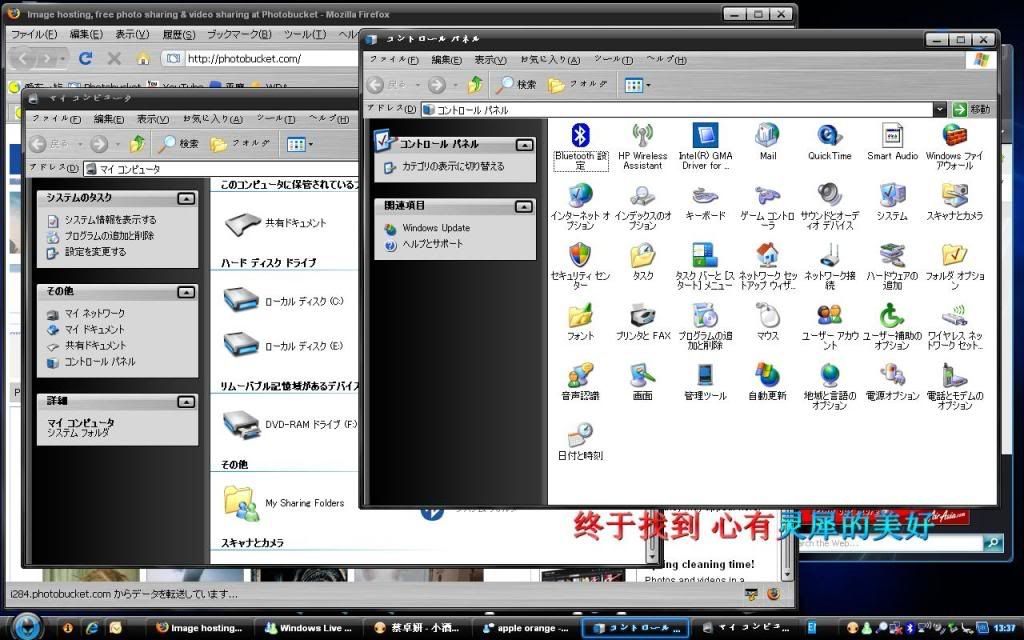Open the 編集(E) menu in Control Panel
Screen dimensions: 1024x640
446,60
